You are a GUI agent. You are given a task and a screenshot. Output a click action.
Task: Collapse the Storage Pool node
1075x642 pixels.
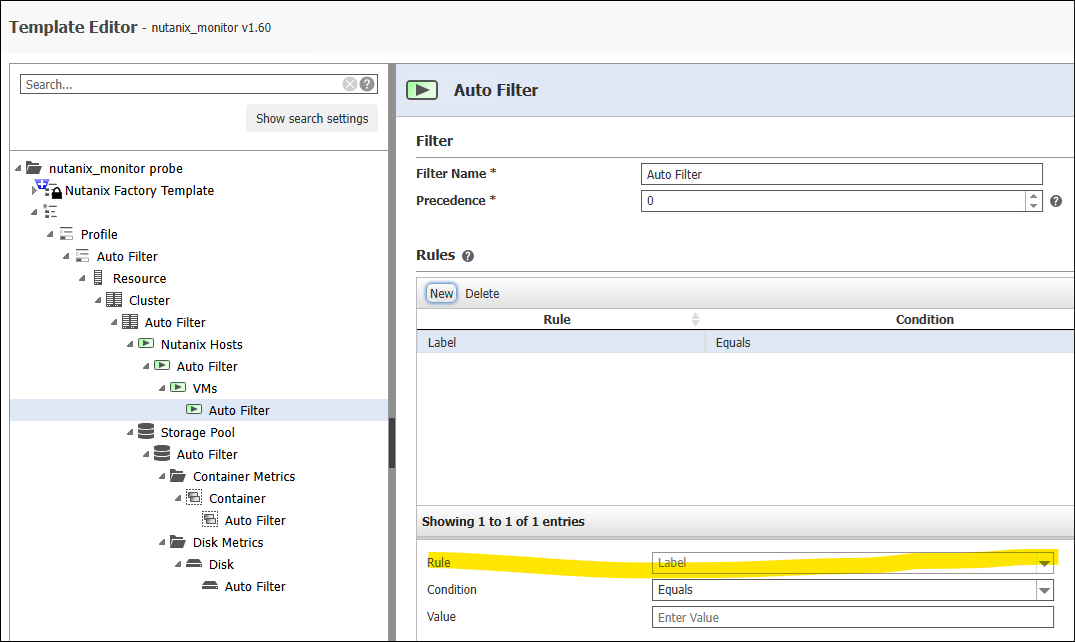[x=130, y=432]
